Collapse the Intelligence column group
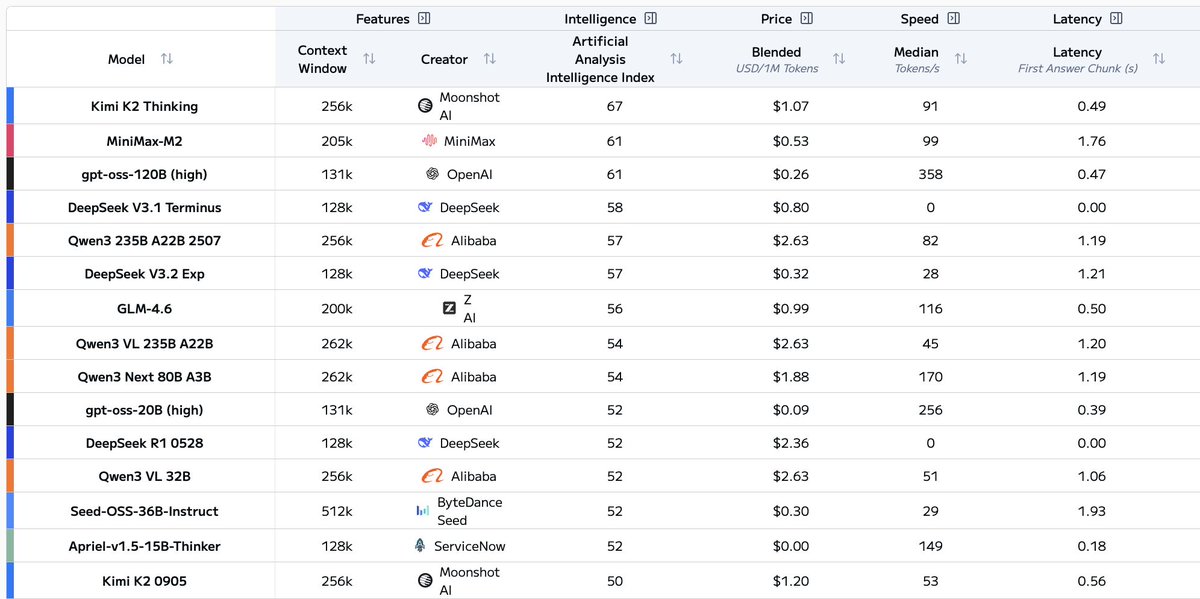 (651, 18)
